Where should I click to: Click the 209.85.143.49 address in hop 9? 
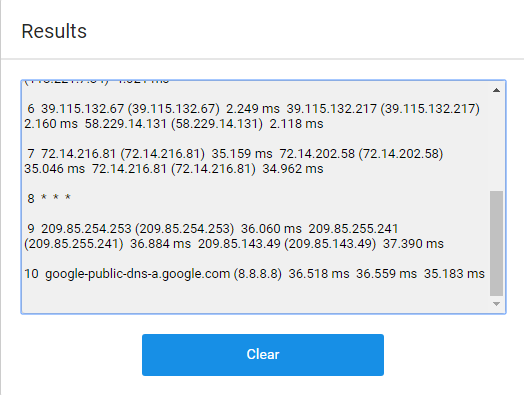point(239,244)
